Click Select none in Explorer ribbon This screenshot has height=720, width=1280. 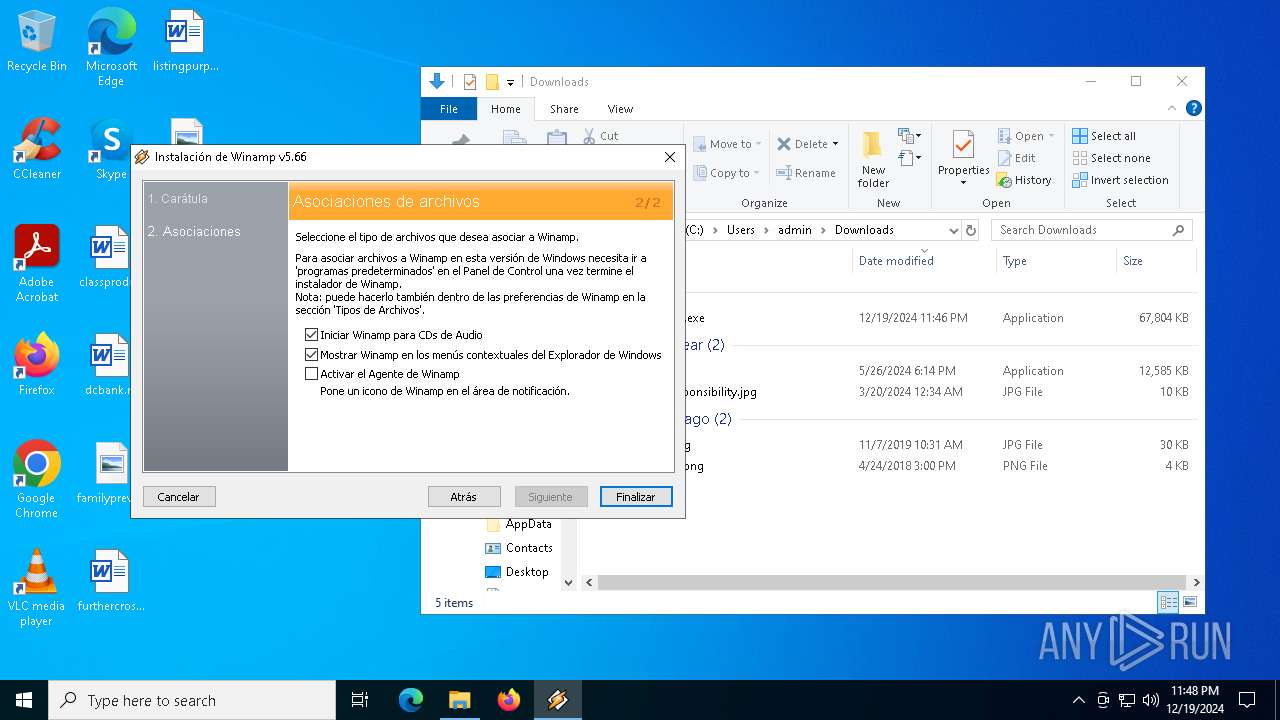[1111, 158]
